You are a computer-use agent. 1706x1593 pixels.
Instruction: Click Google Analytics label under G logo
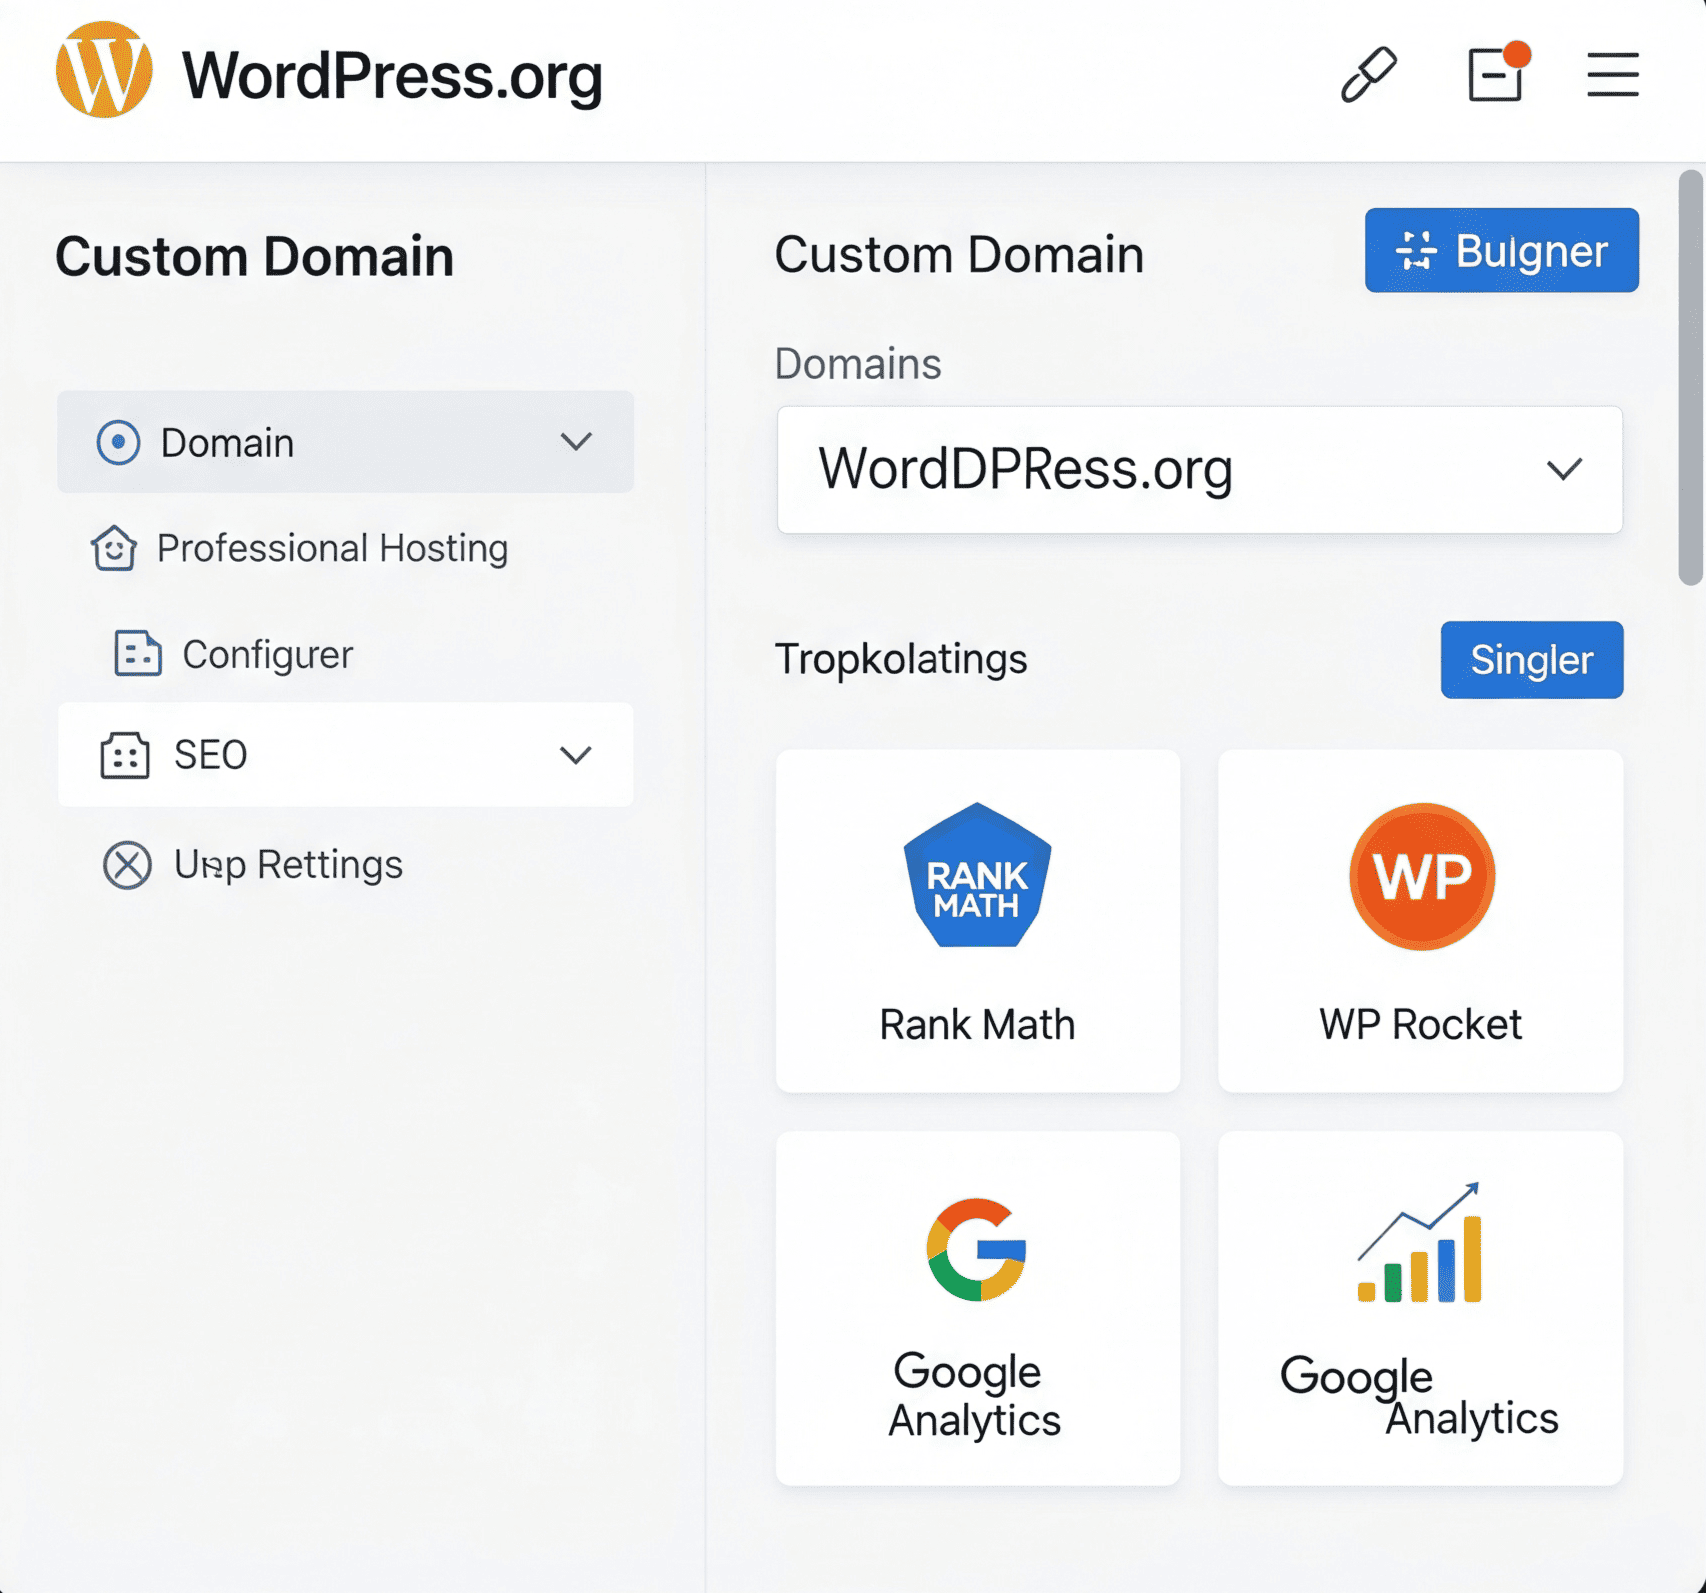[x=975, y=1396]
